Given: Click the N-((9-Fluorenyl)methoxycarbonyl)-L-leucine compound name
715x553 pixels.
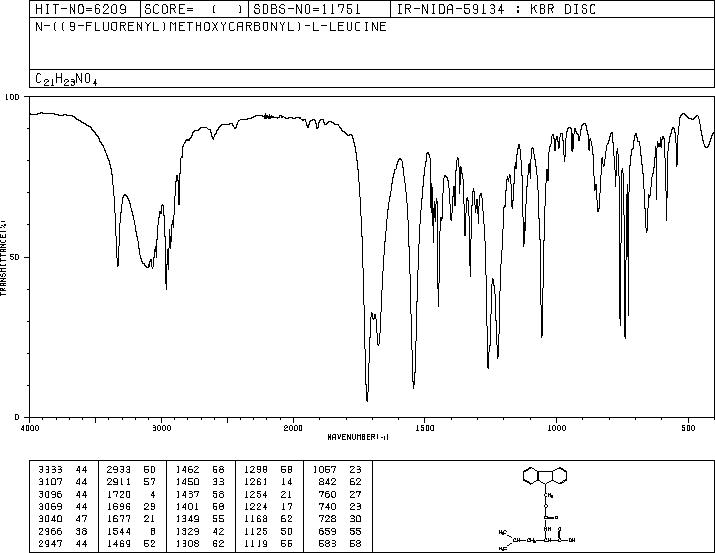Looking at the screenshot, I should click(211, 26).
